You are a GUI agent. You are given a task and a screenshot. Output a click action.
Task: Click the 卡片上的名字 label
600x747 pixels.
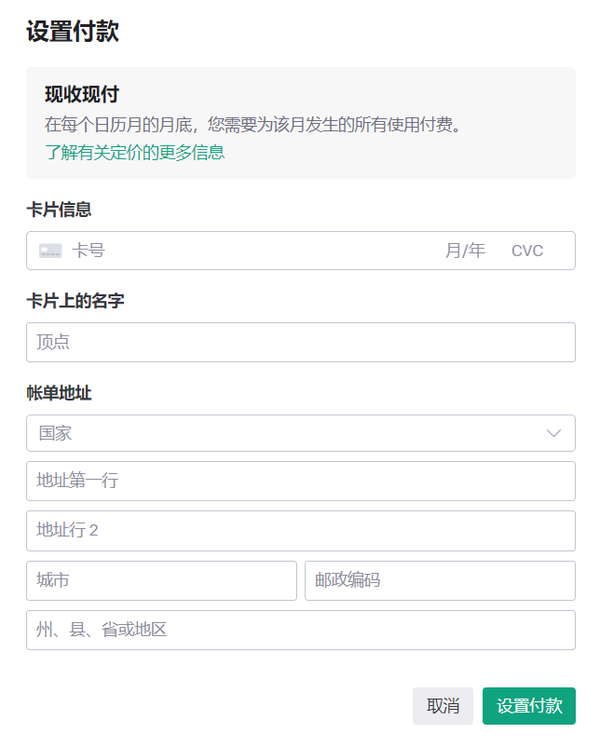click(x=75, y=300)
